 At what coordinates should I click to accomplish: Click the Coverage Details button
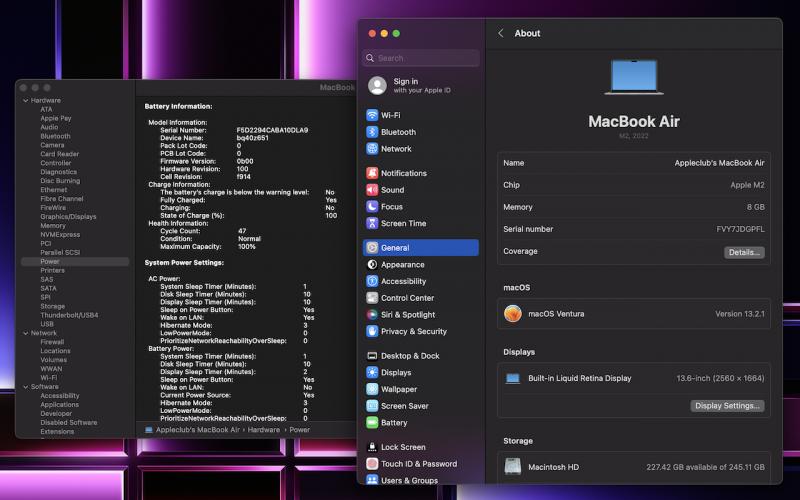744,252
